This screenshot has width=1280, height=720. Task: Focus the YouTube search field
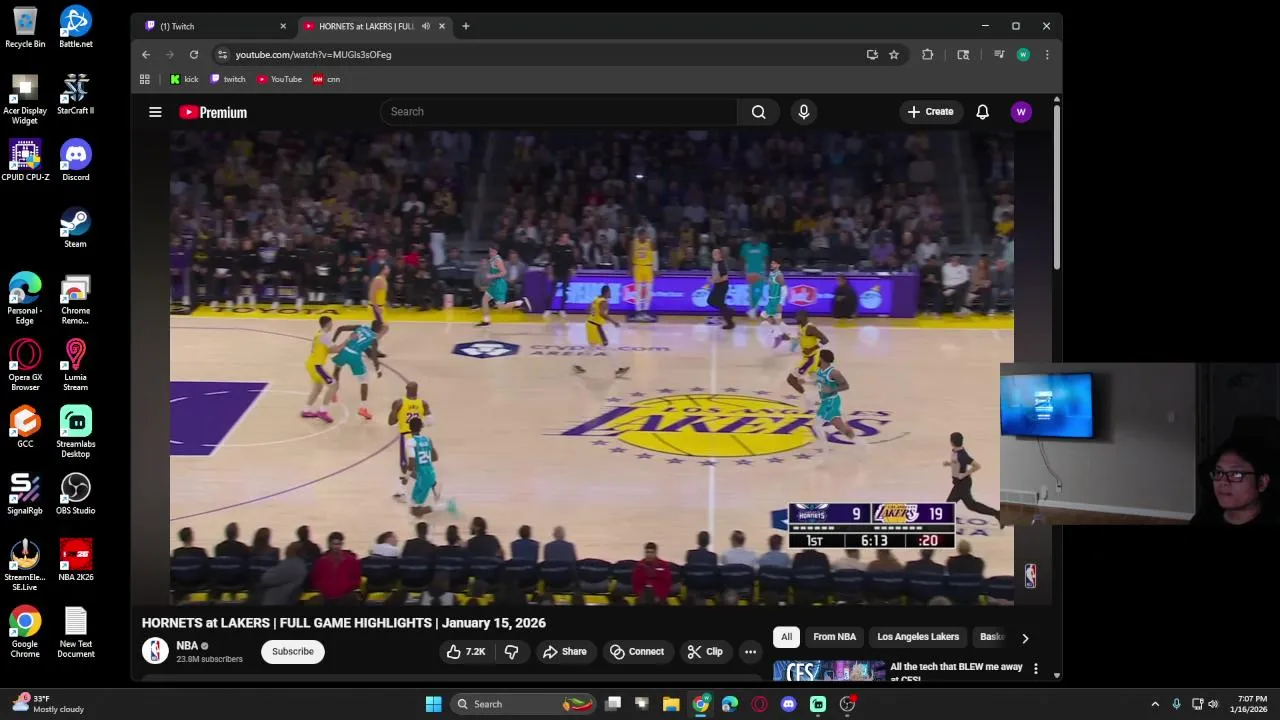pyautogui.click(x=559, y=112)
